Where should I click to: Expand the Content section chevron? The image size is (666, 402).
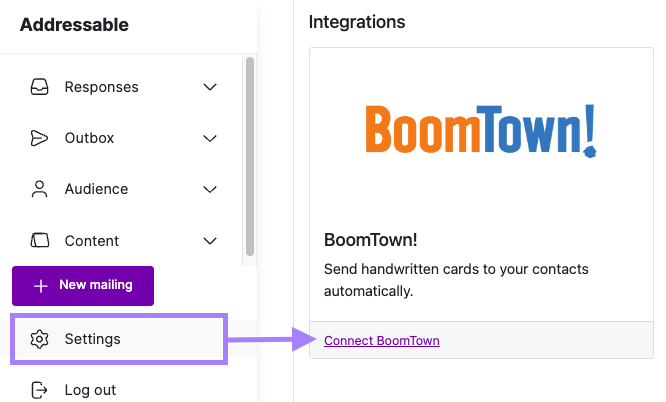tap(210, 241)
